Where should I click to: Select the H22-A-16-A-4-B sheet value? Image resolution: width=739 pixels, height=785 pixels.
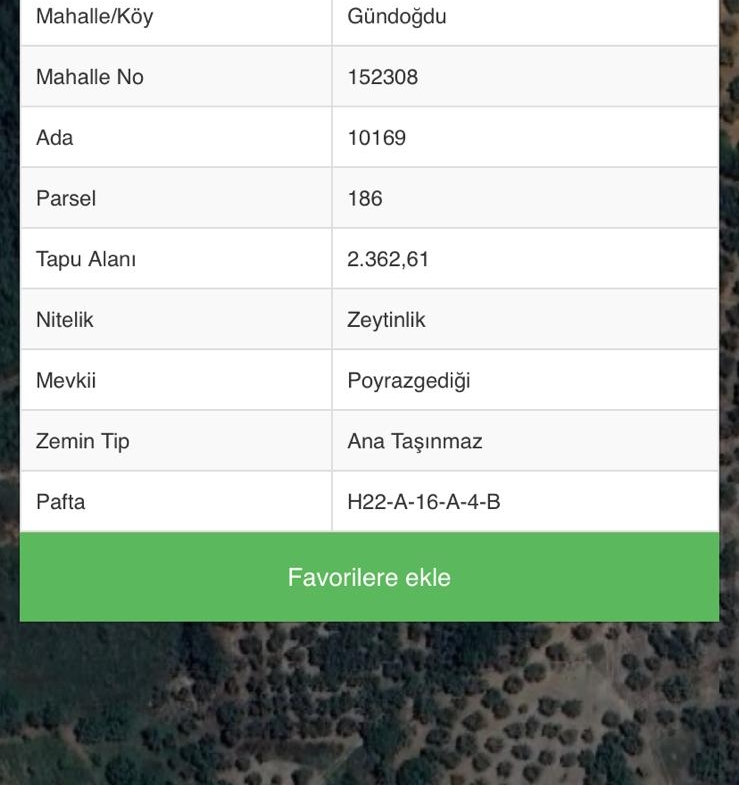423,502
